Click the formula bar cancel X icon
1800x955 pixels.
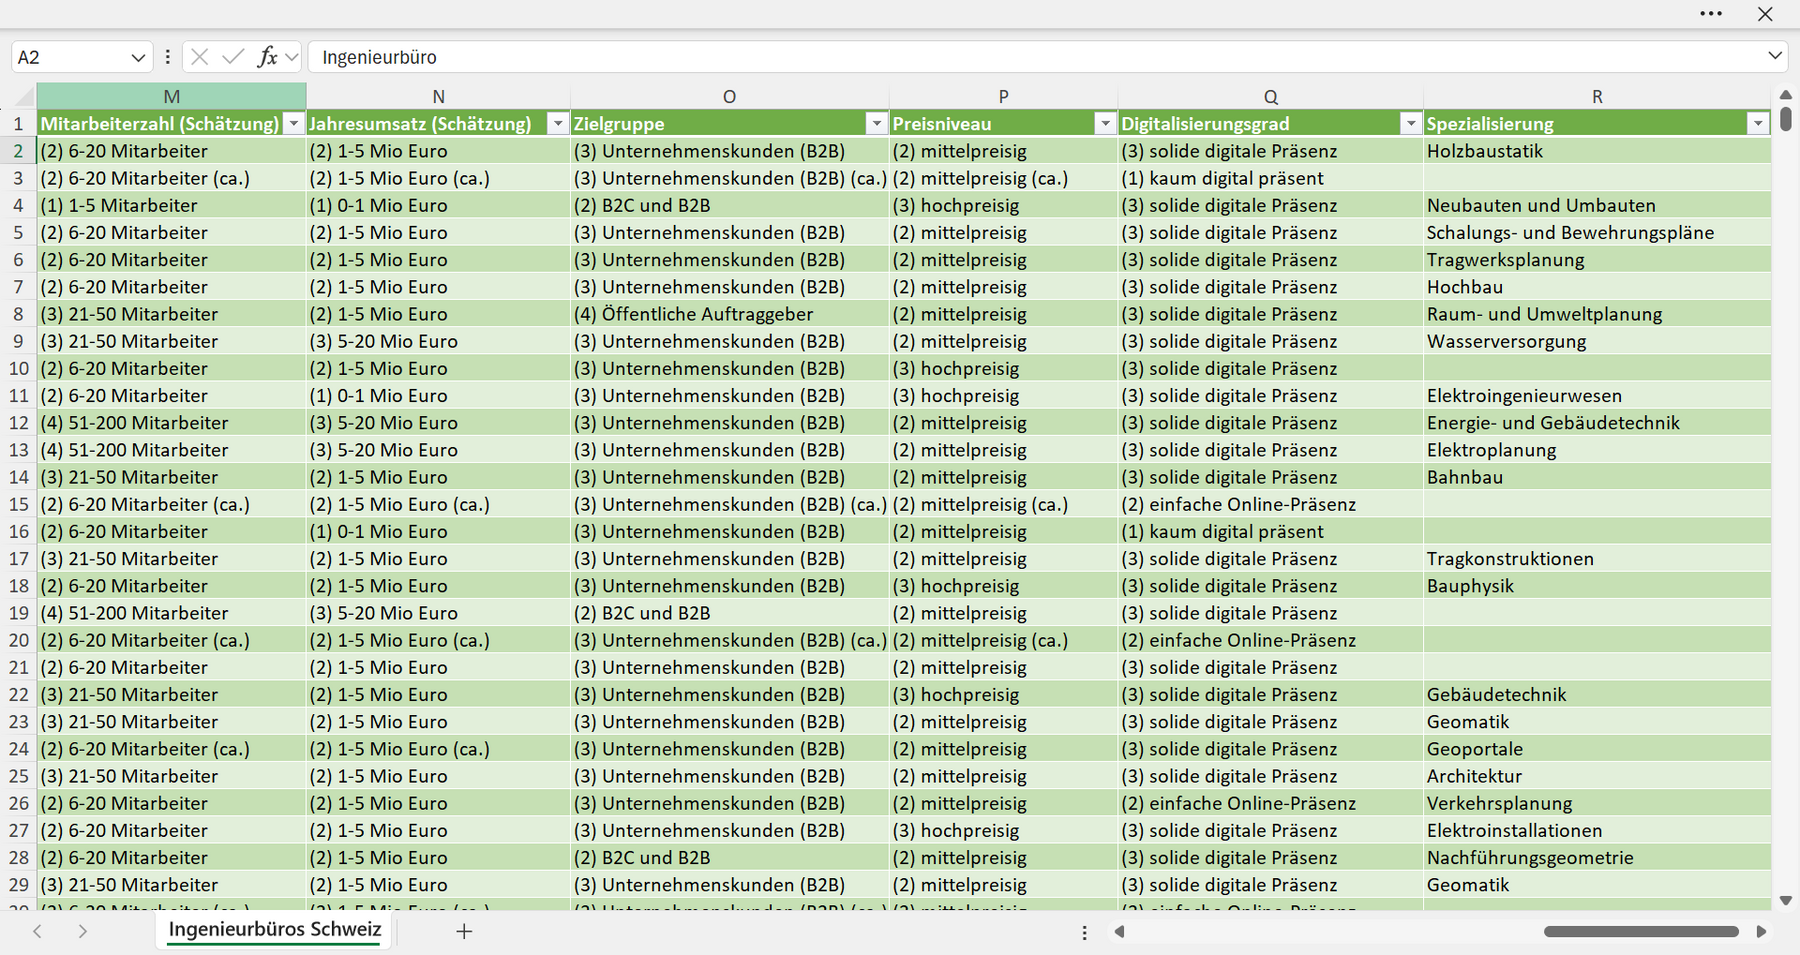click(199, 57)
